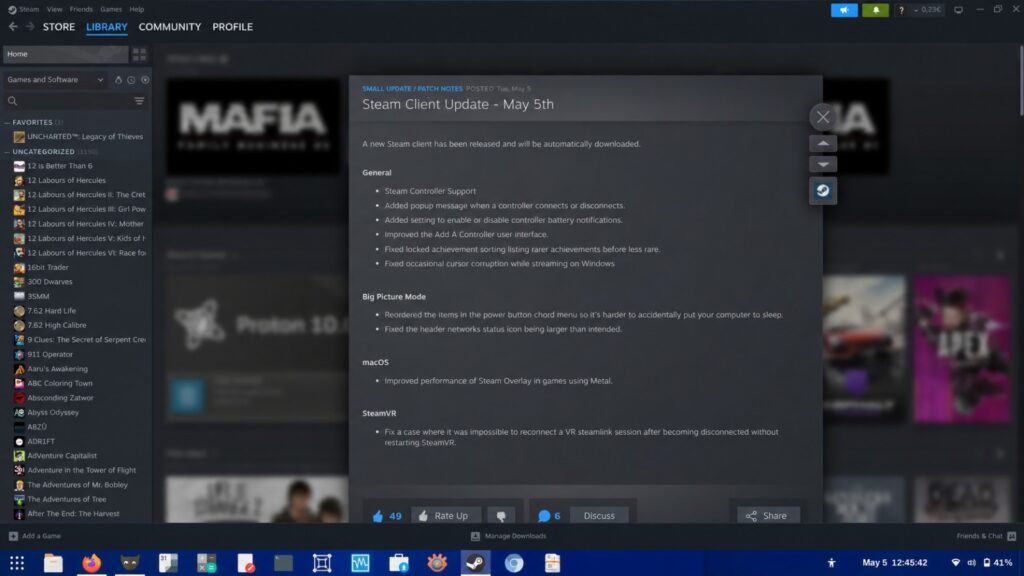Expand the Games and Software dropdown
Viewport: 1024px width, 576px height.
point(56,80)
